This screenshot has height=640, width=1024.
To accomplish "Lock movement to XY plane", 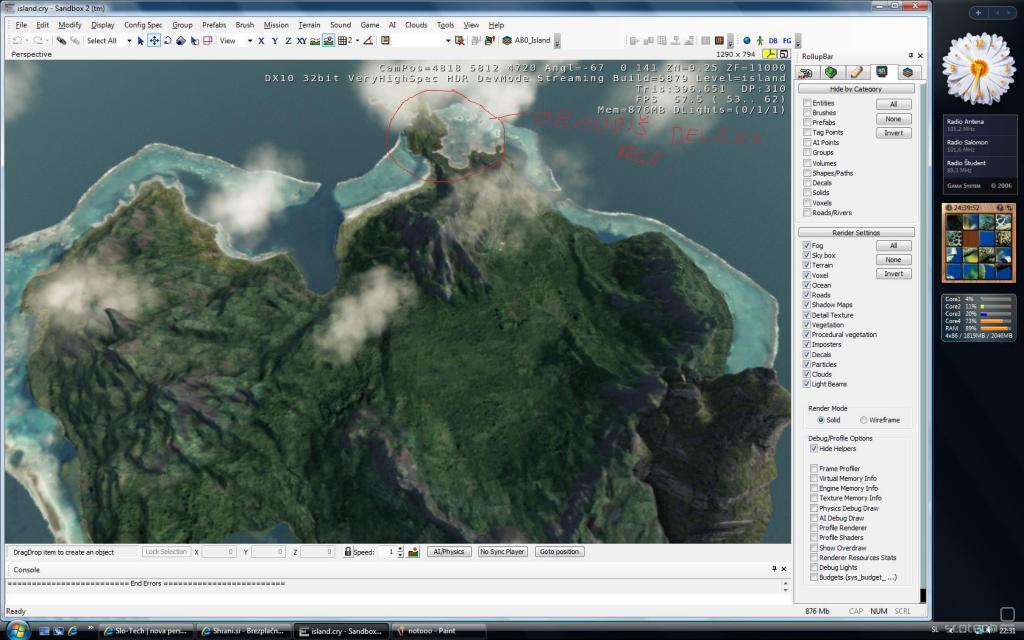I will tap(301, 40).
